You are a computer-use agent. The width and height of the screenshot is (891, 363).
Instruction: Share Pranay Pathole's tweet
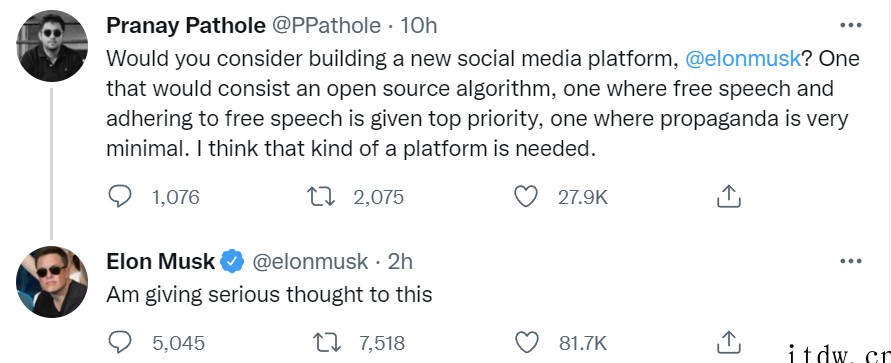tap(728, 197)
